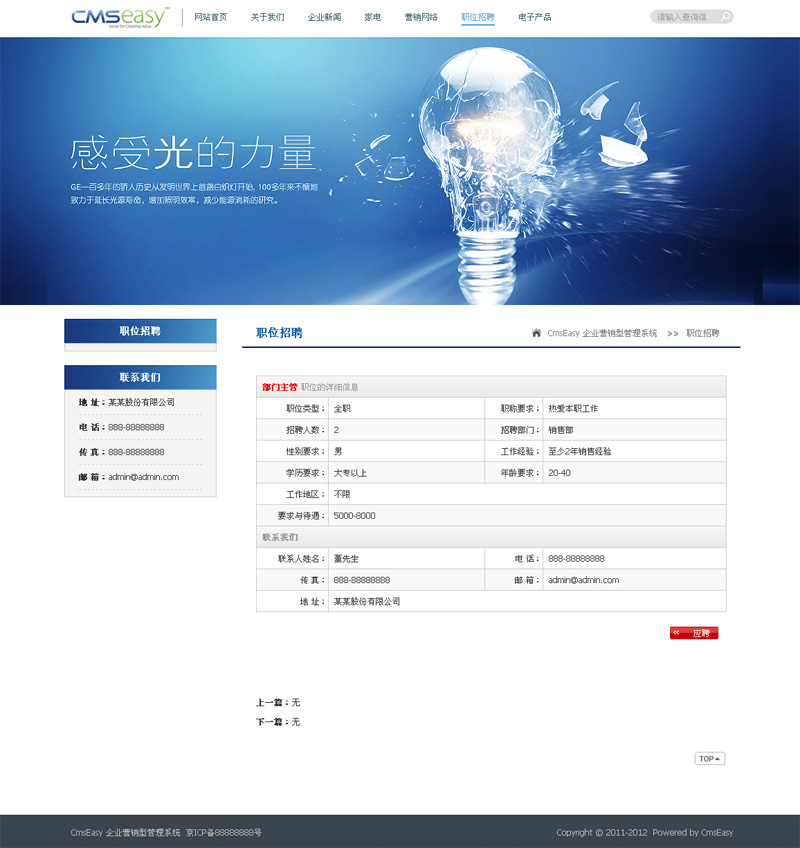
Task: Click the 联系我们 sidebar heading
Action: [140, 377]
